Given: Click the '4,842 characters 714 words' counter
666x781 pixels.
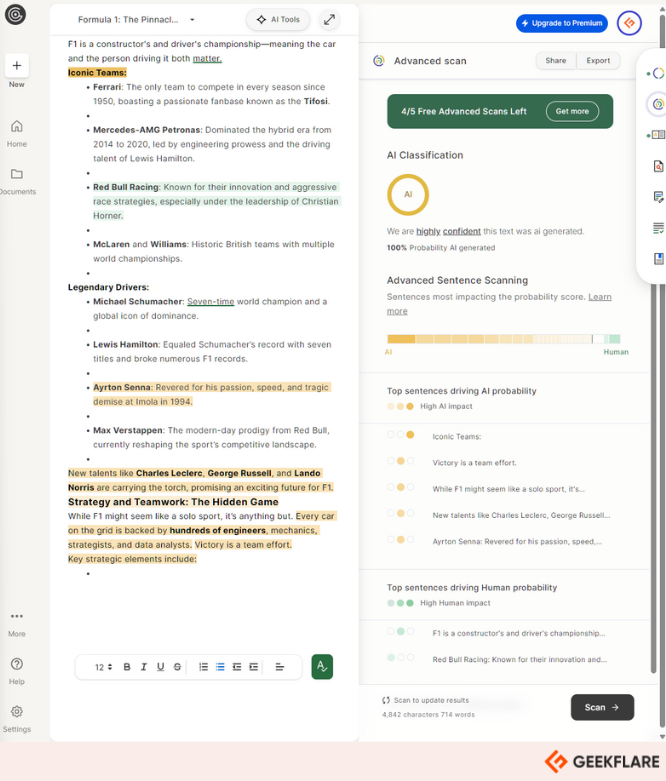Looking at the screenshot, I should click(428, 714).
